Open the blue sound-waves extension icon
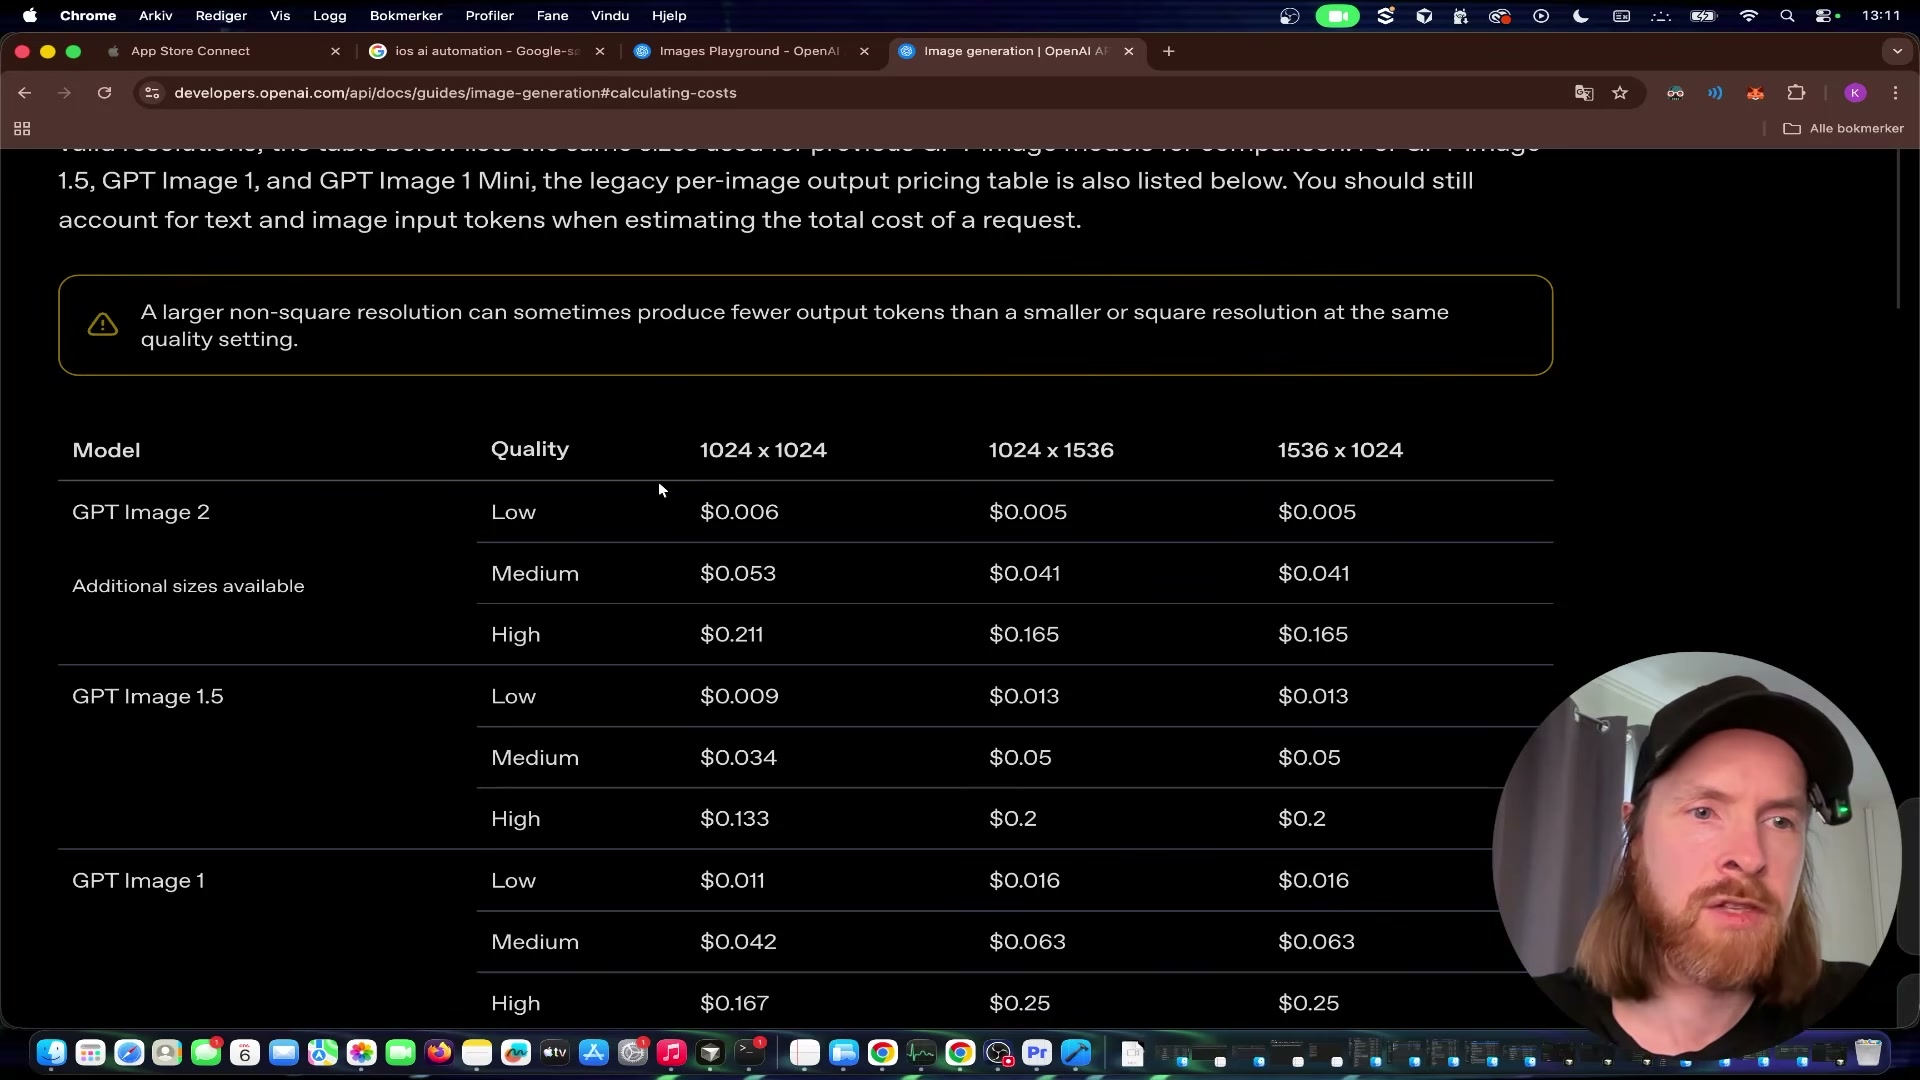Image resolution: width=1920 pixels, height=1080 pixels. pyautogui.click(x=1715, y=93)
